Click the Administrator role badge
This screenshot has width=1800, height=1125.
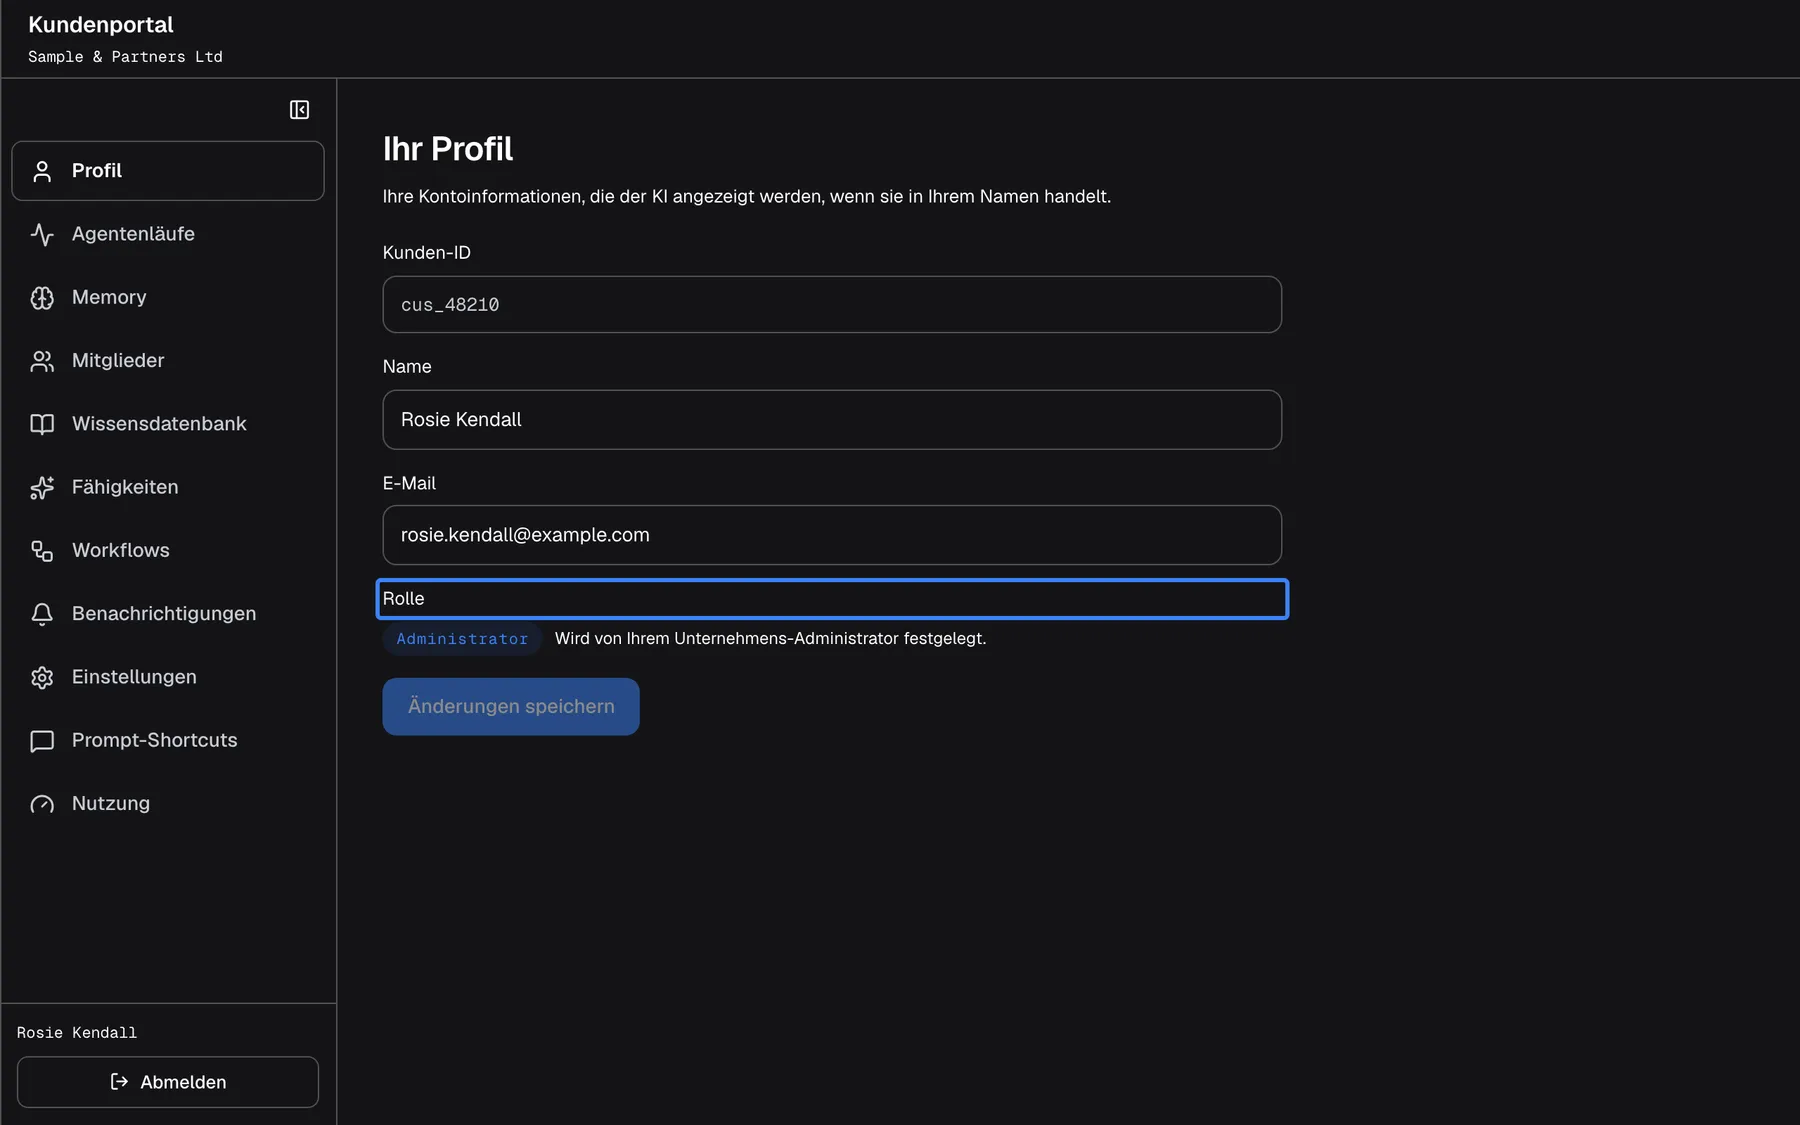pos(462,639)
